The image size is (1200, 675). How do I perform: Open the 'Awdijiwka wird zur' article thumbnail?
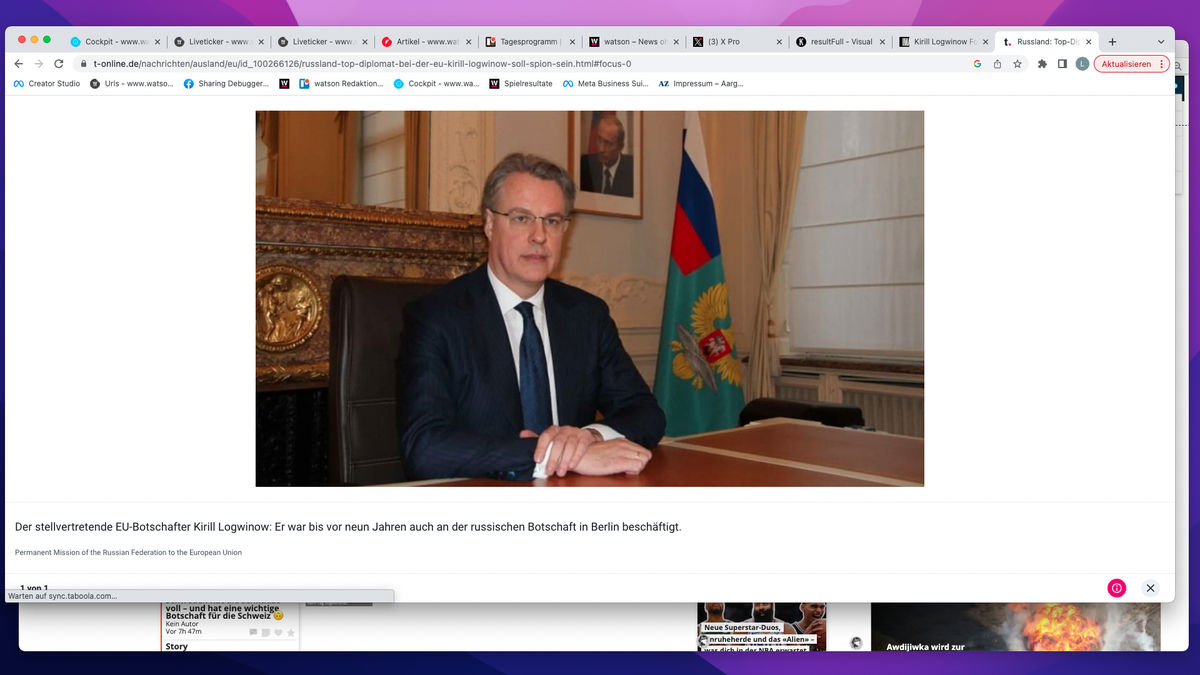(1015, 626)
